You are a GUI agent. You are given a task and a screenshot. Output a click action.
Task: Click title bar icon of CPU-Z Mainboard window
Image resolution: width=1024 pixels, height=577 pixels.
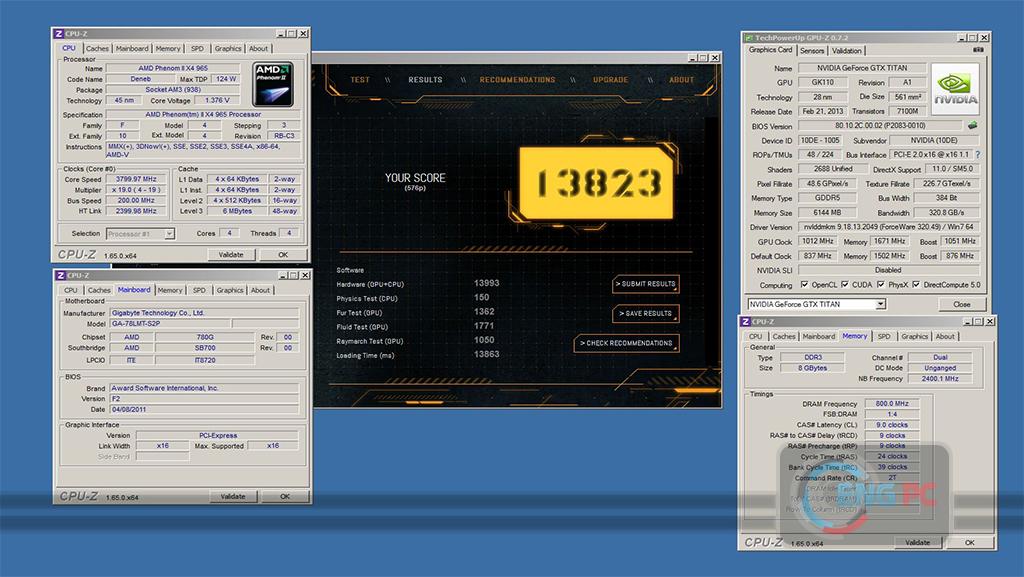[61, 275]
